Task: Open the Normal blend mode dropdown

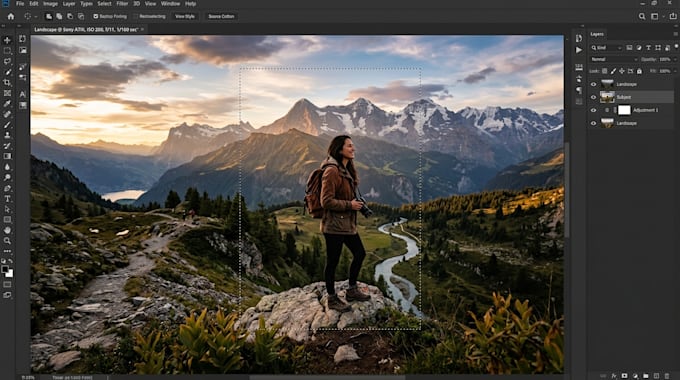Action: click(614, 59)
